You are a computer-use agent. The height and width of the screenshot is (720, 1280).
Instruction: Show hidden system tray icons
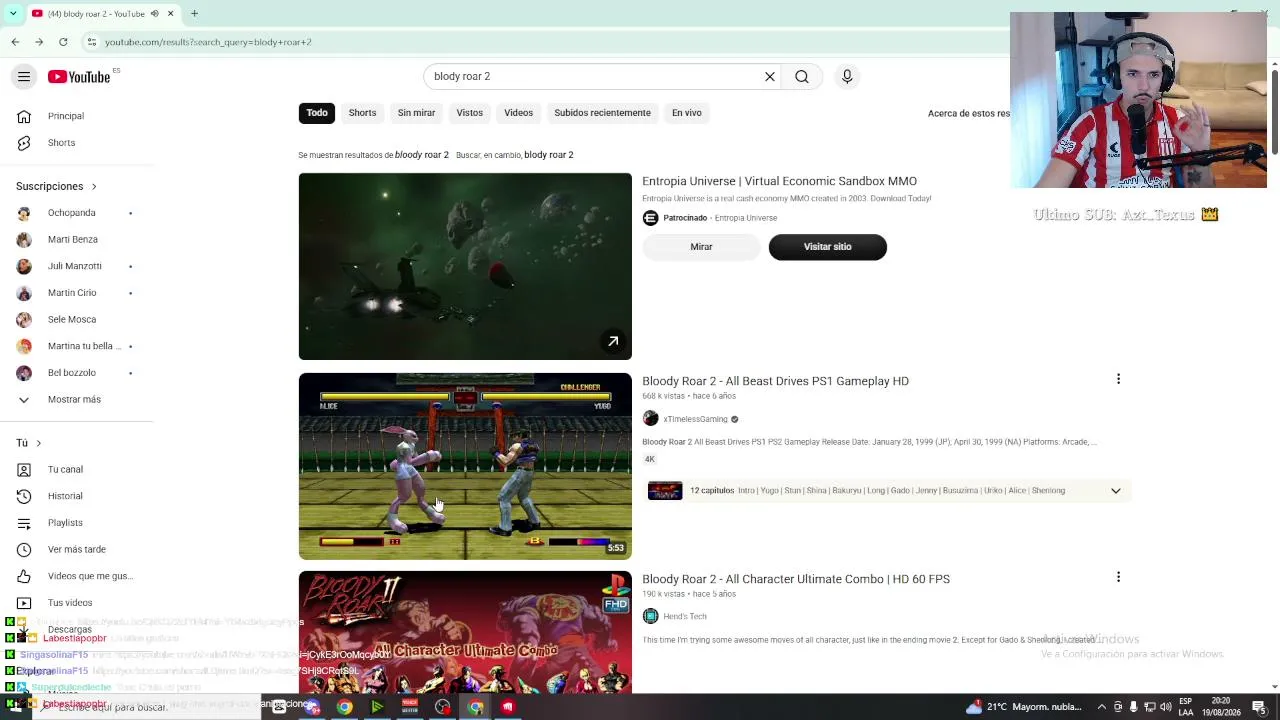click(x=1102, y=707)
